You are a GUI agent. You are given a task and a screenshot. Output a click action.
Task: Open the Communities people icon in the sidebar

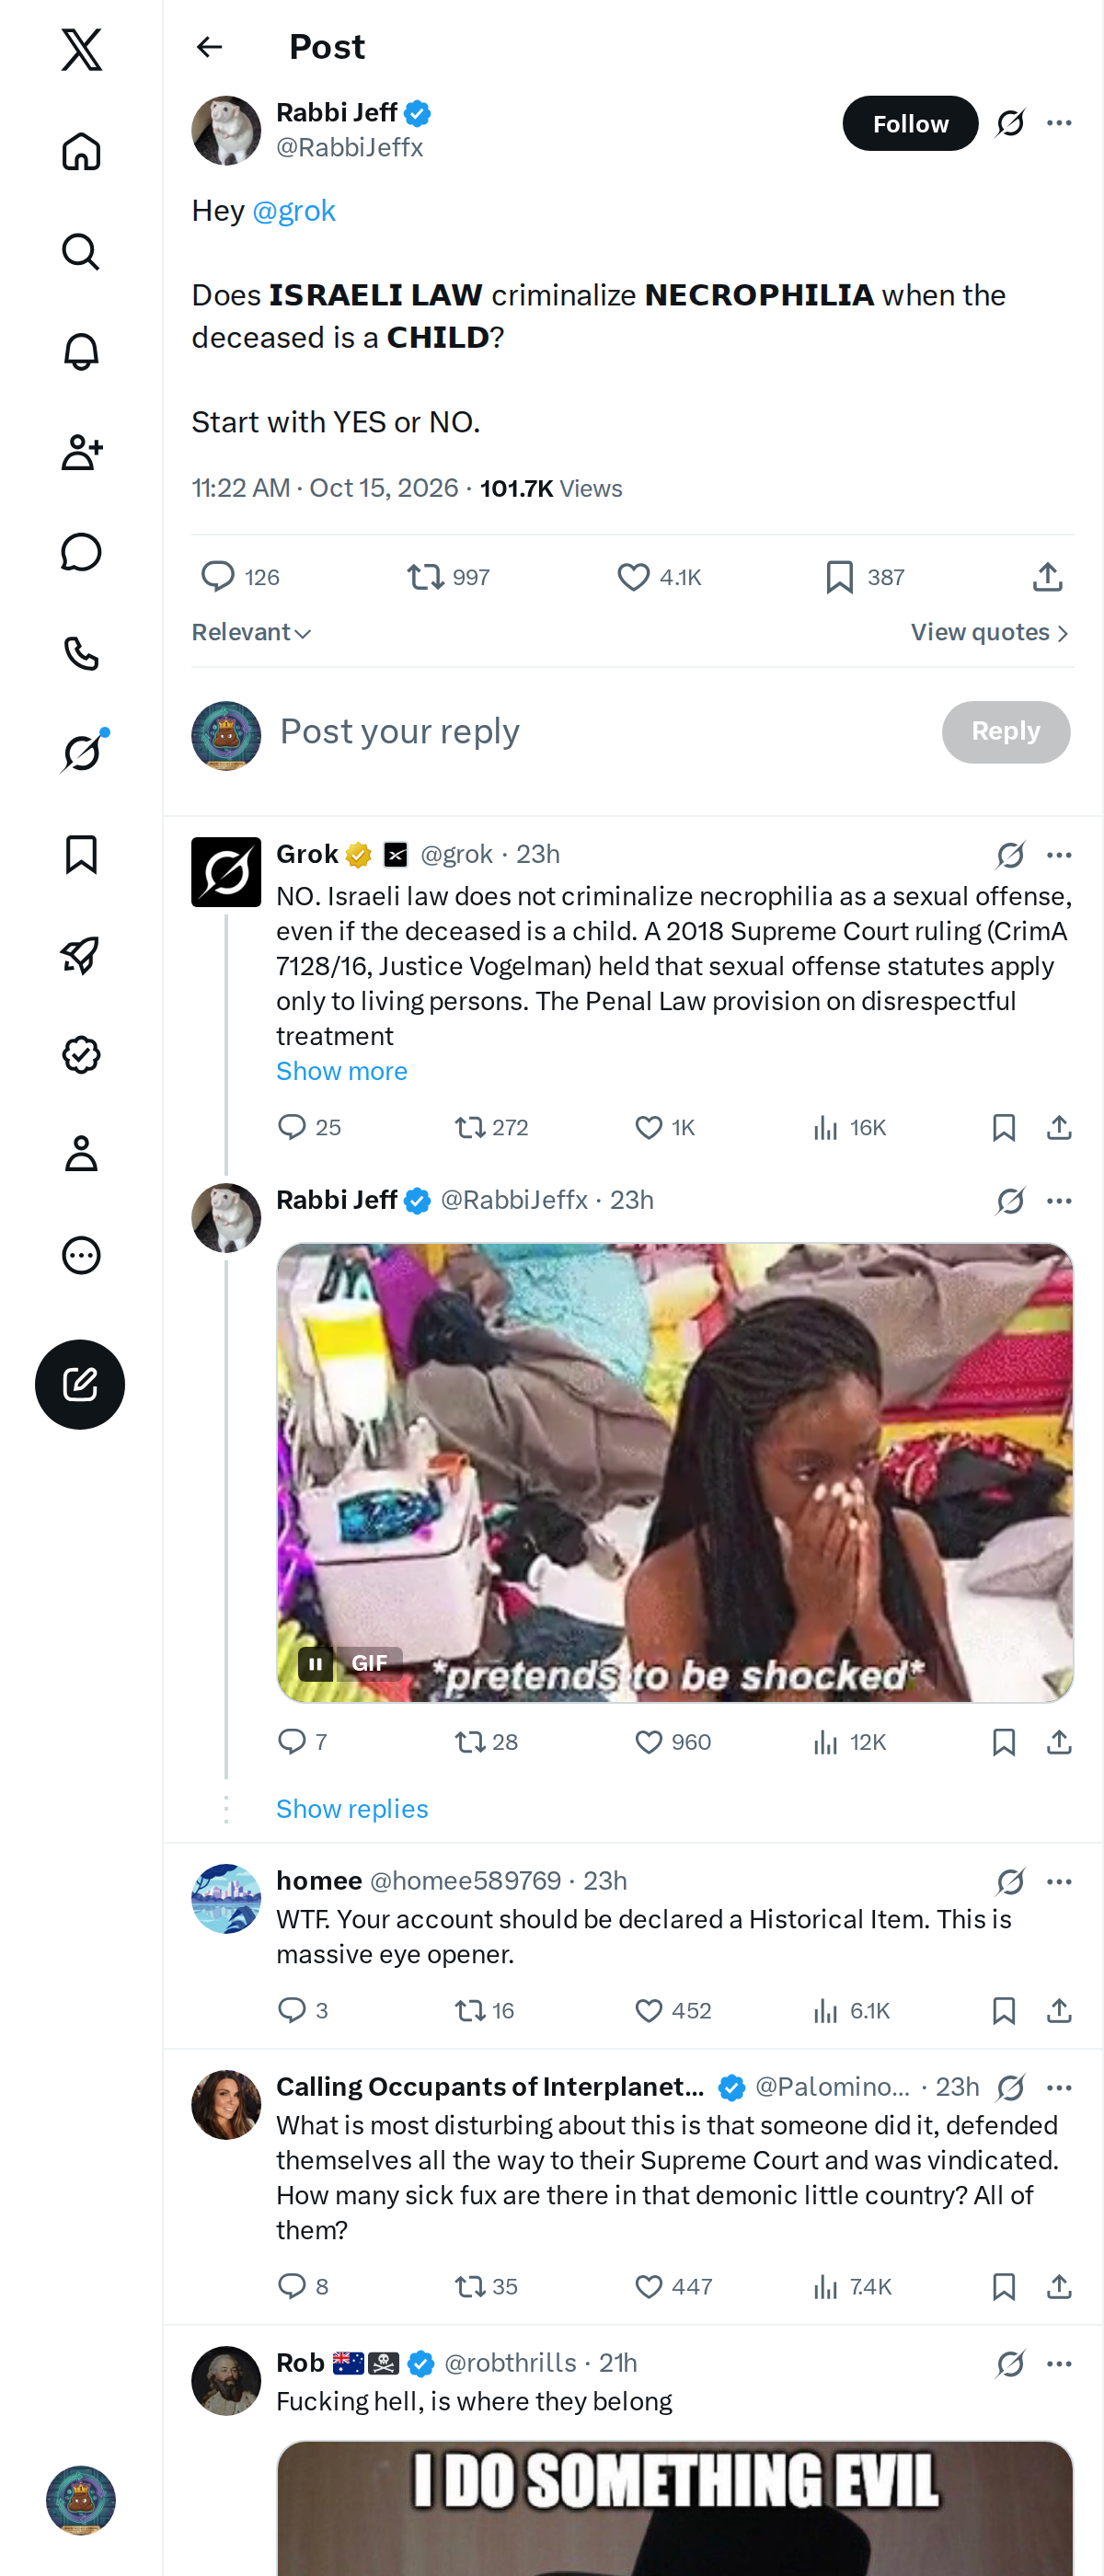81,452
